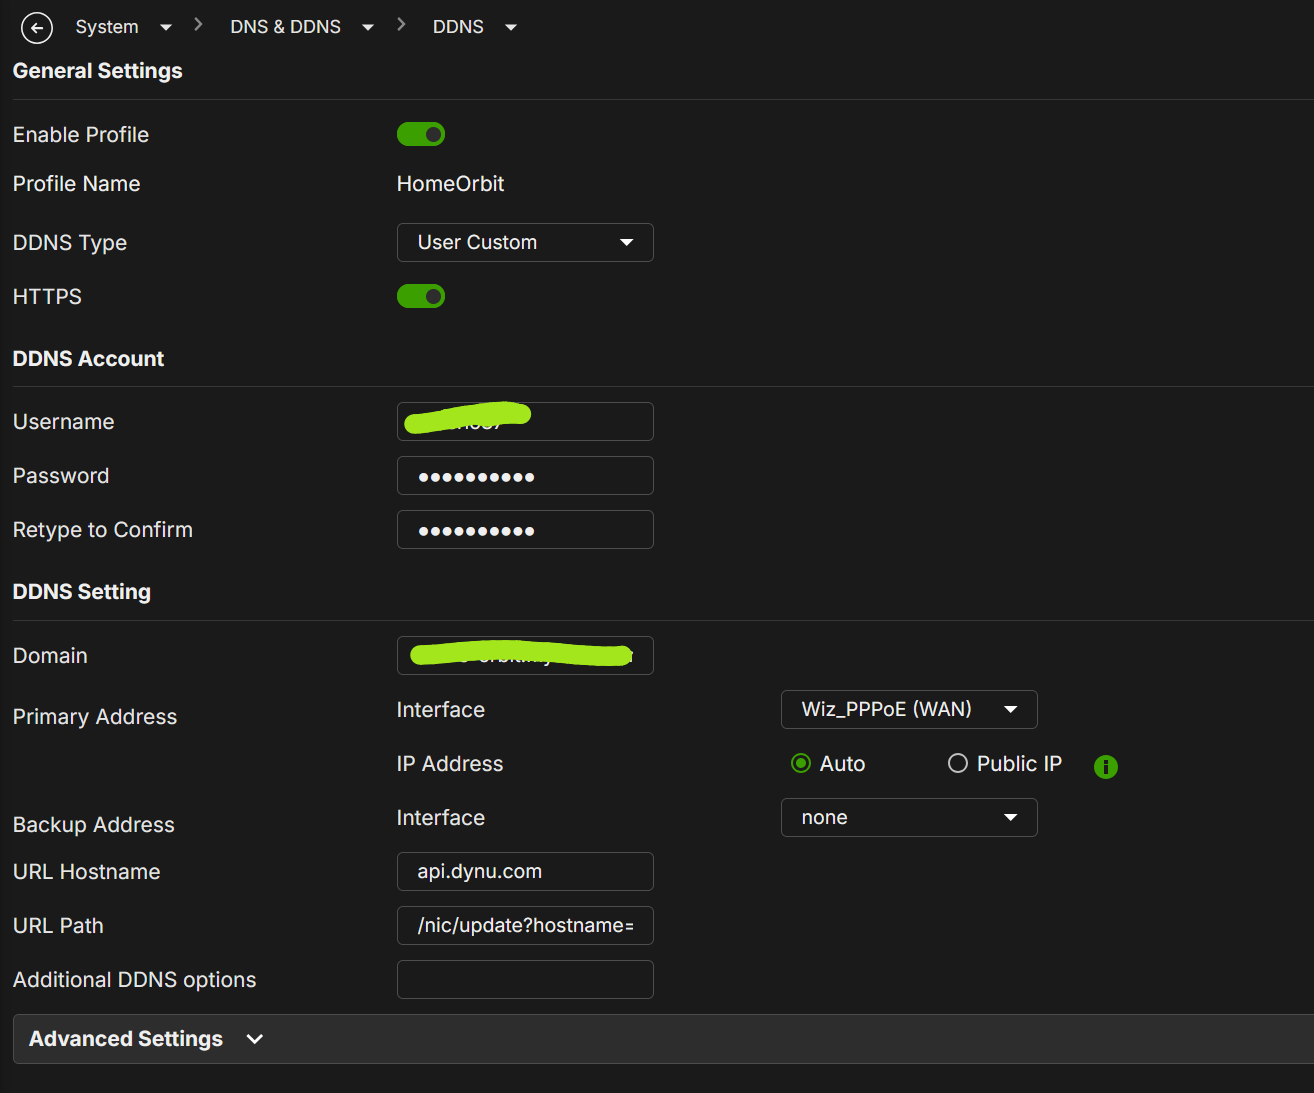Open the Backup Address Interface dropdown
Screen dimensions: 1314x1093
pos(909,818)
